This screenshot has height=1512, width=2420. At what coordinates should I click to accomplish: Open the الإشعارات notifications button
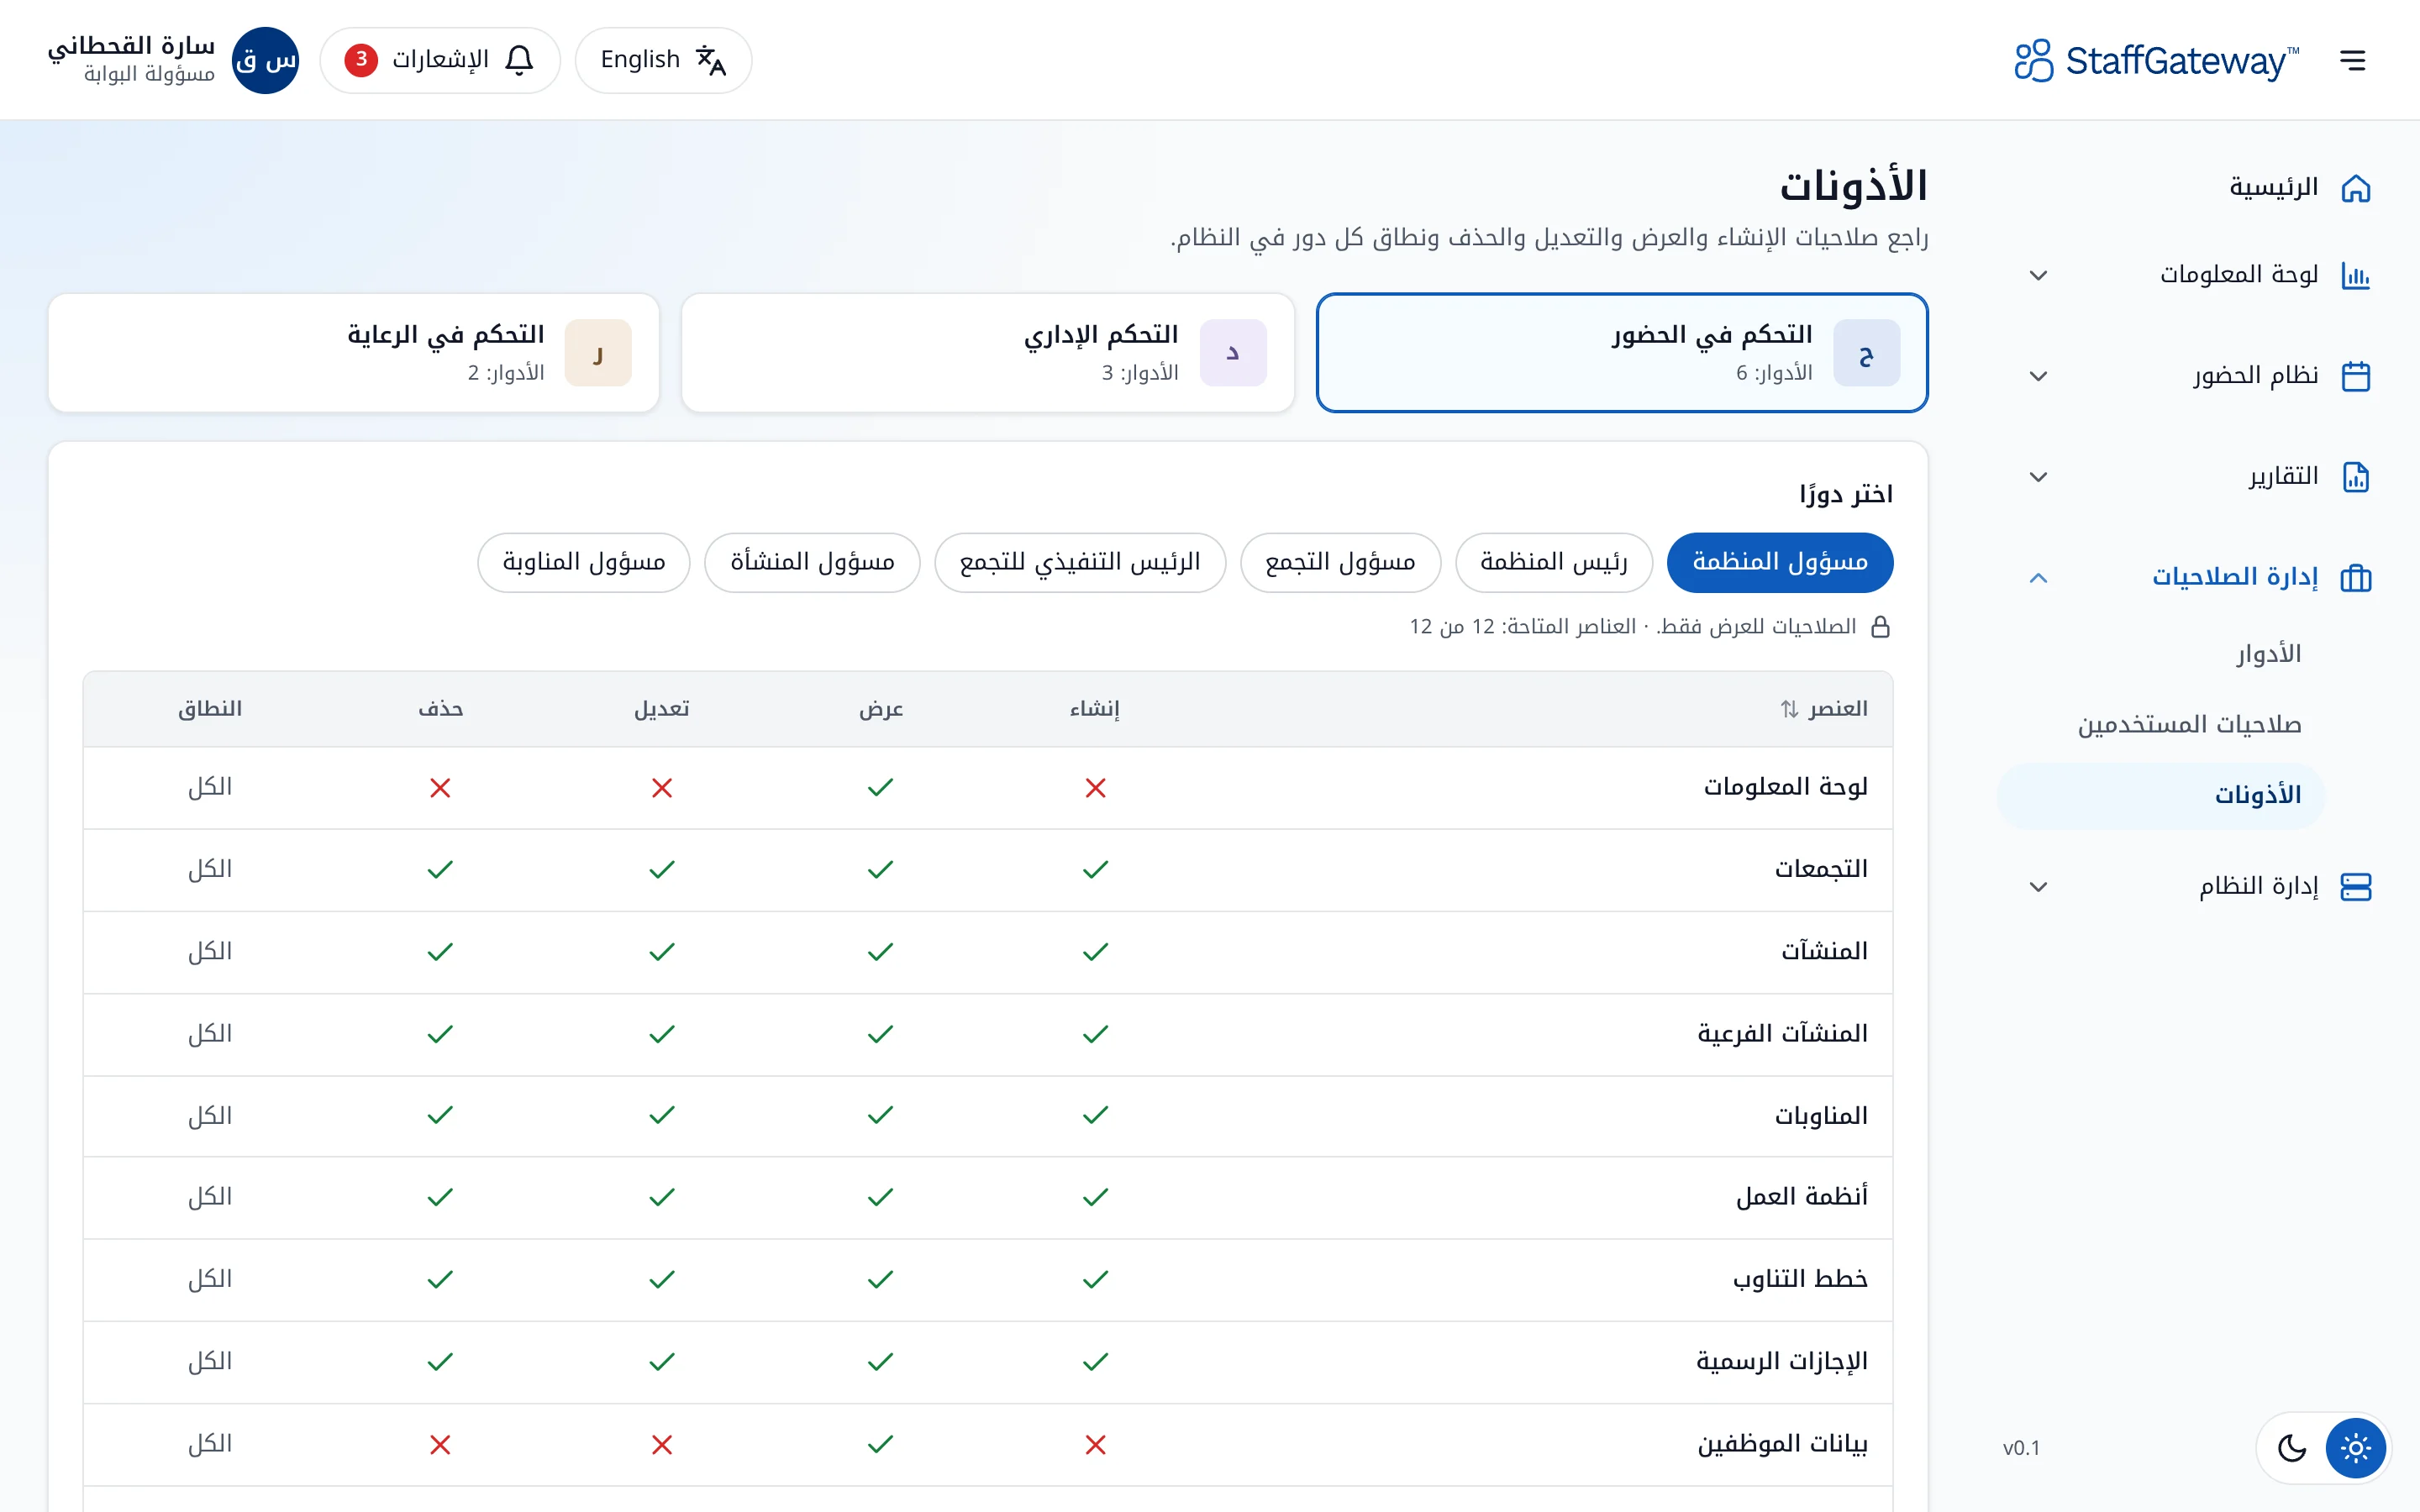[440, 60]
